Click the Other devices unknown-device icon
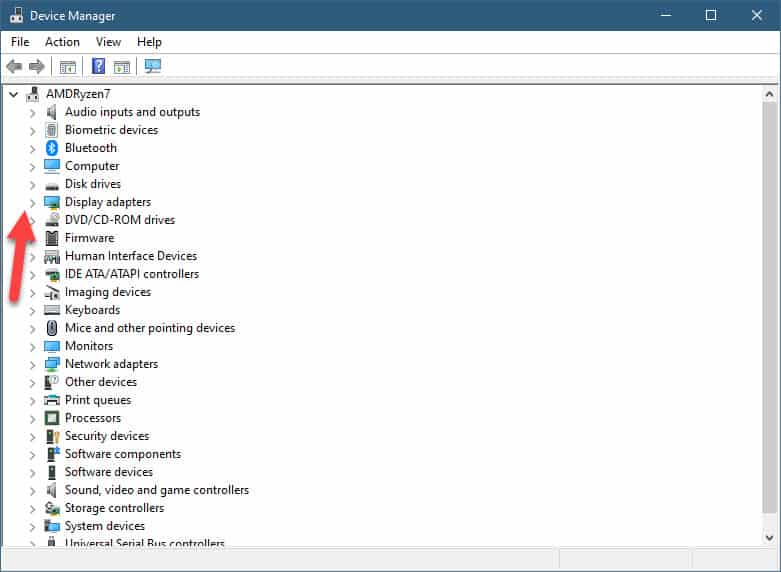The image size is (781, 572). [x=52, y=382]
